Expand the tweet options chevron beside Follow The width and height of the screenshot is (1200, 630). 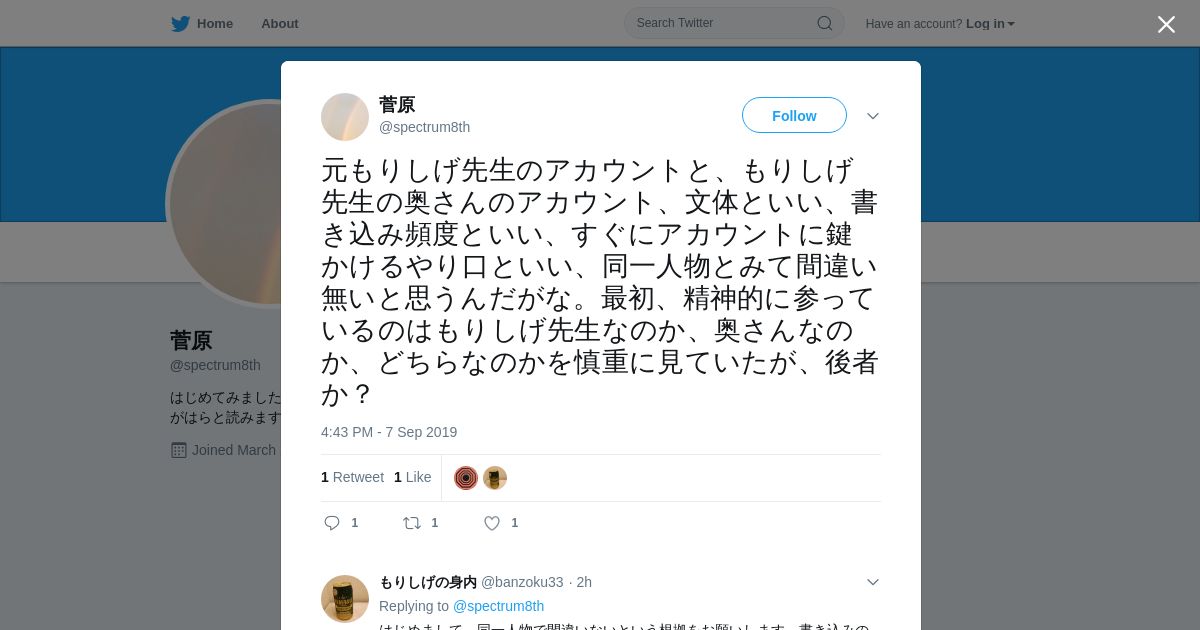click(873, 116)
